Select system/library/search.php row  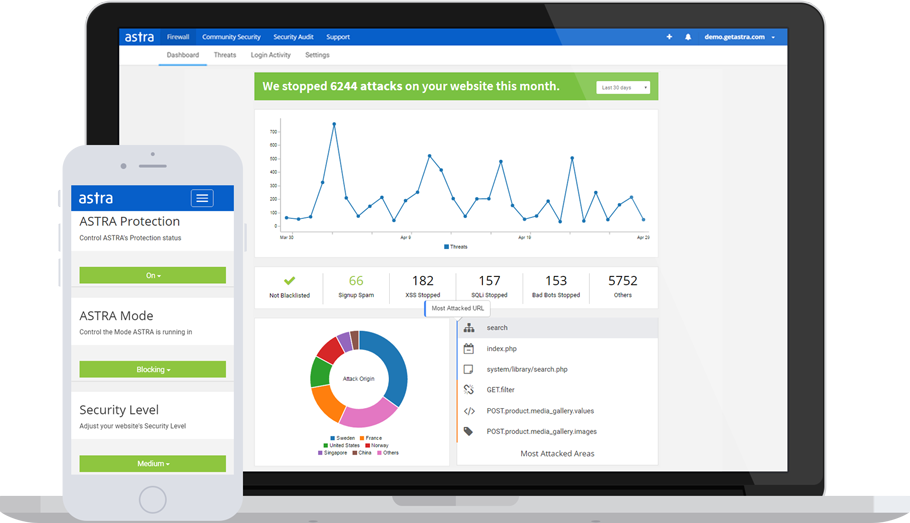point(558,369)
